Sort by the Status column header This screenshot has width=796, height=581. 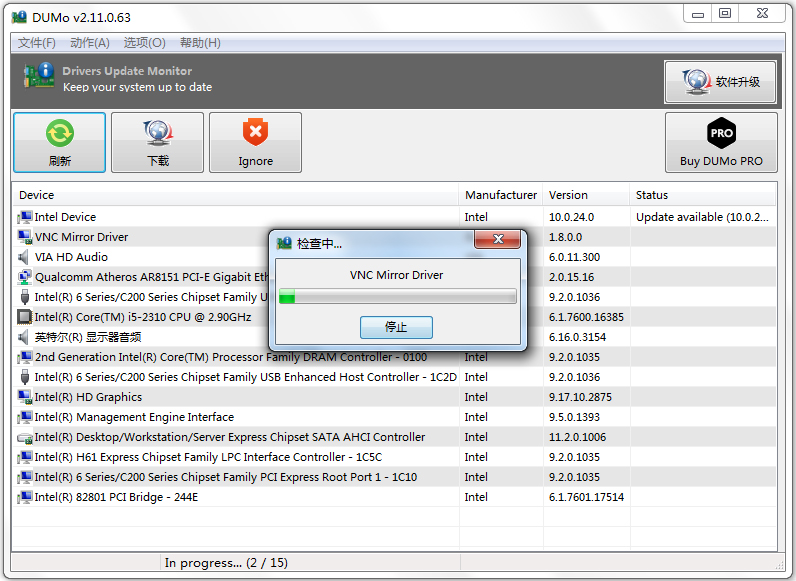tap(703, 195)
